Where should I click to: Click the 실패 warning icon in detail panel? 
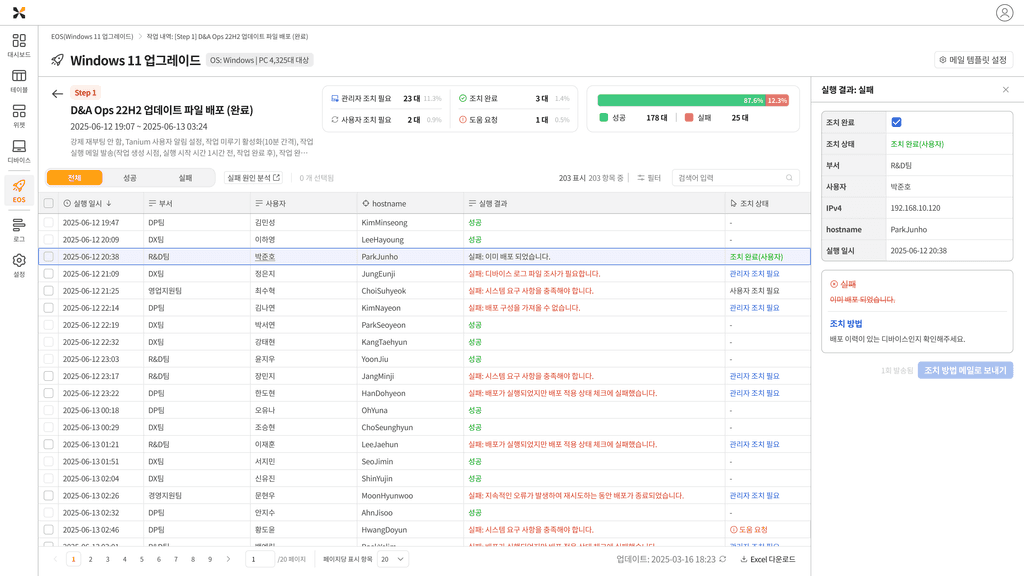tap(834, 284)
